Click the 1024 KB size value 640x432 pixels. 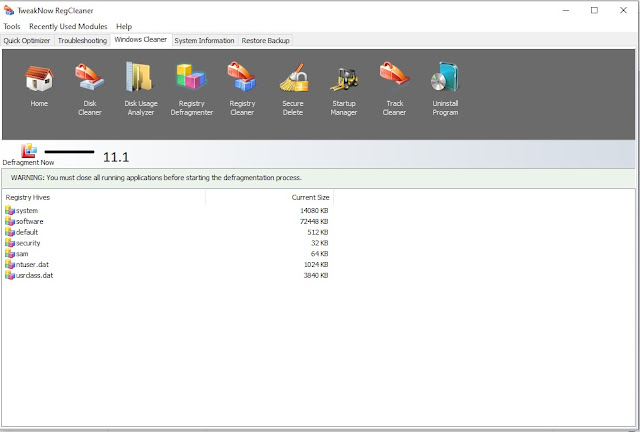316,265
